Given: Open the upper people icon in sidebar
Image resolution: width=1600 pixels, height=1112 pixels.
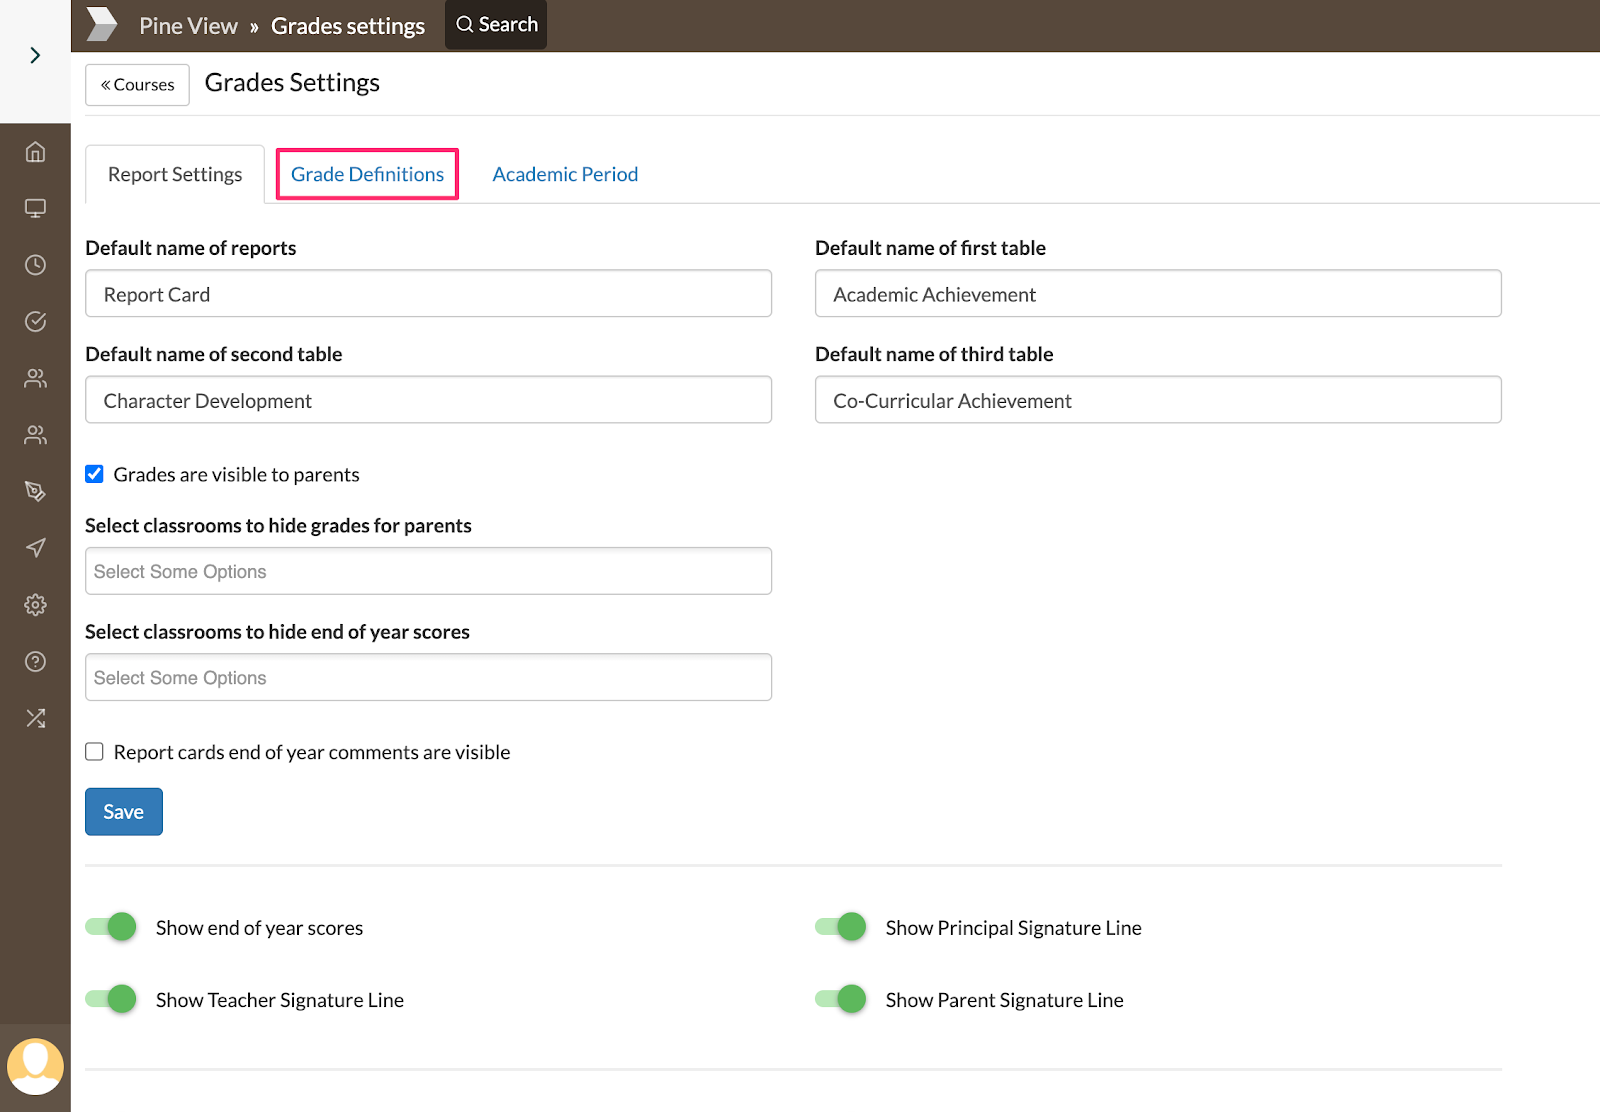Looking at the screenshot, I should pyautogui.click(x=35, y=378).
